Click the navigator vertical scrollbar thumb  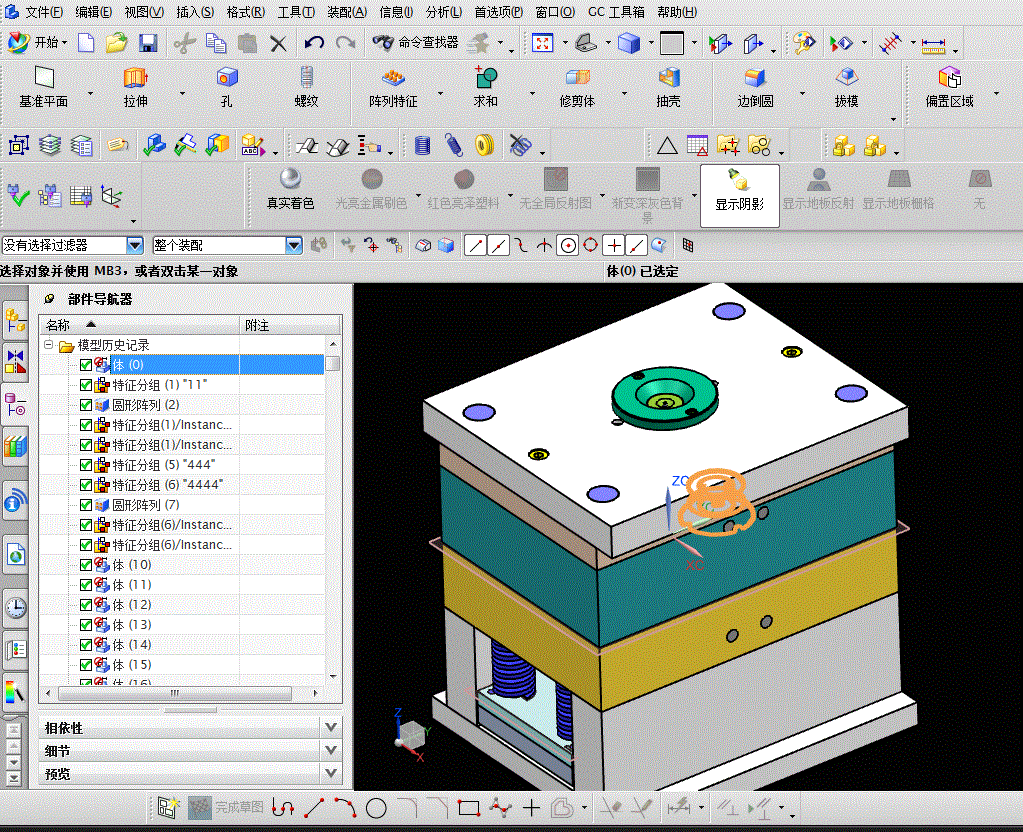(x=333, y=363)
